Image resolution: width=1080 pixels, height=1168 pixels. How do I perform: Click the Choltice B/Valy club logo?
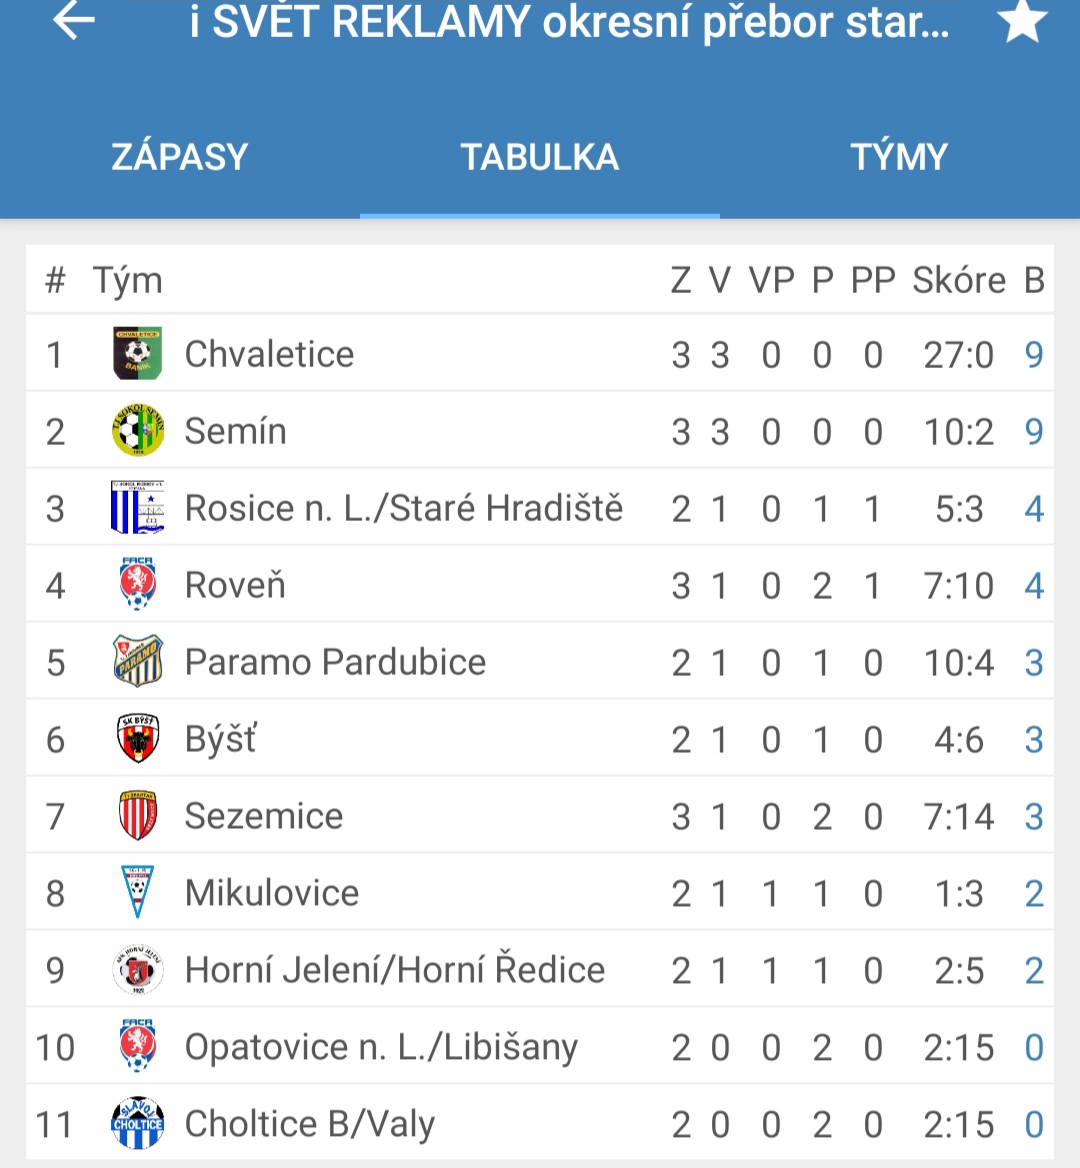pyautogui.click(x=137, y=1123)
